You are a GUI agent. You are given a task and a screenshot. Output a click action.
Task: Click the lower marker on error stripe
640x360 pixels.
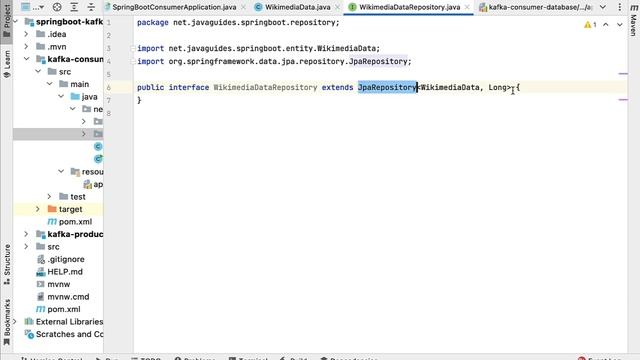coord(623,100)
